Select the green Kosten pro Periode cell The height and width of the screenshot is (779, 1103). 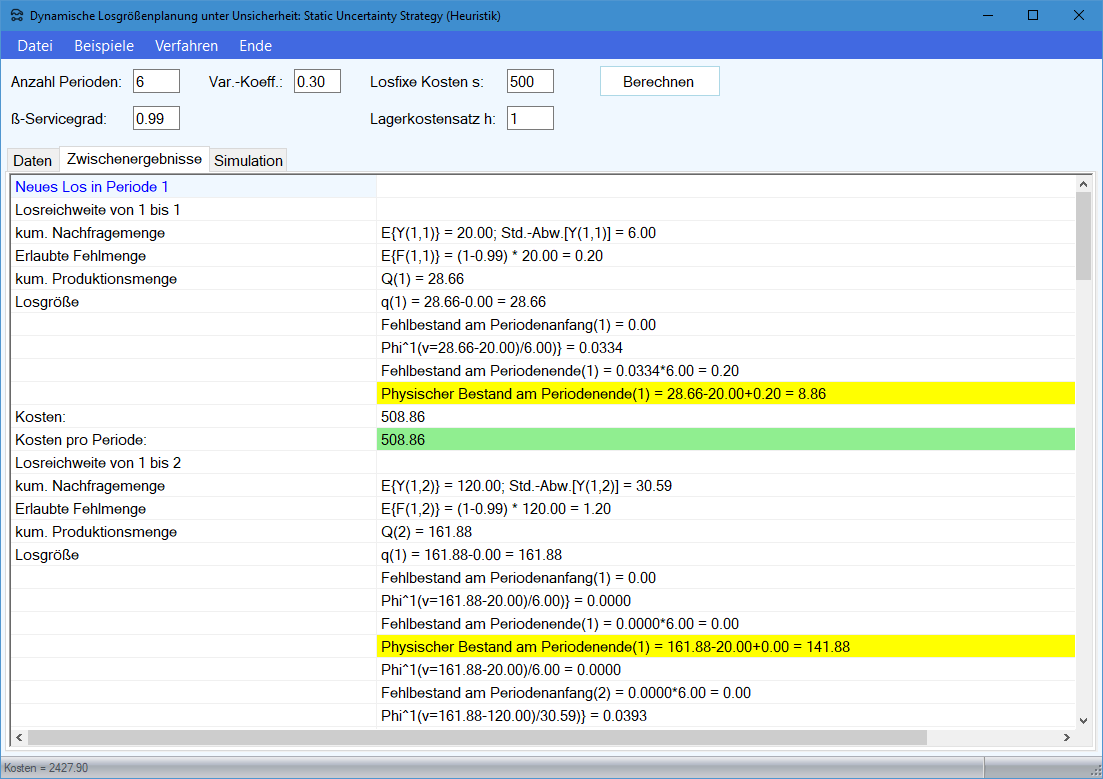tap(726, 440)
